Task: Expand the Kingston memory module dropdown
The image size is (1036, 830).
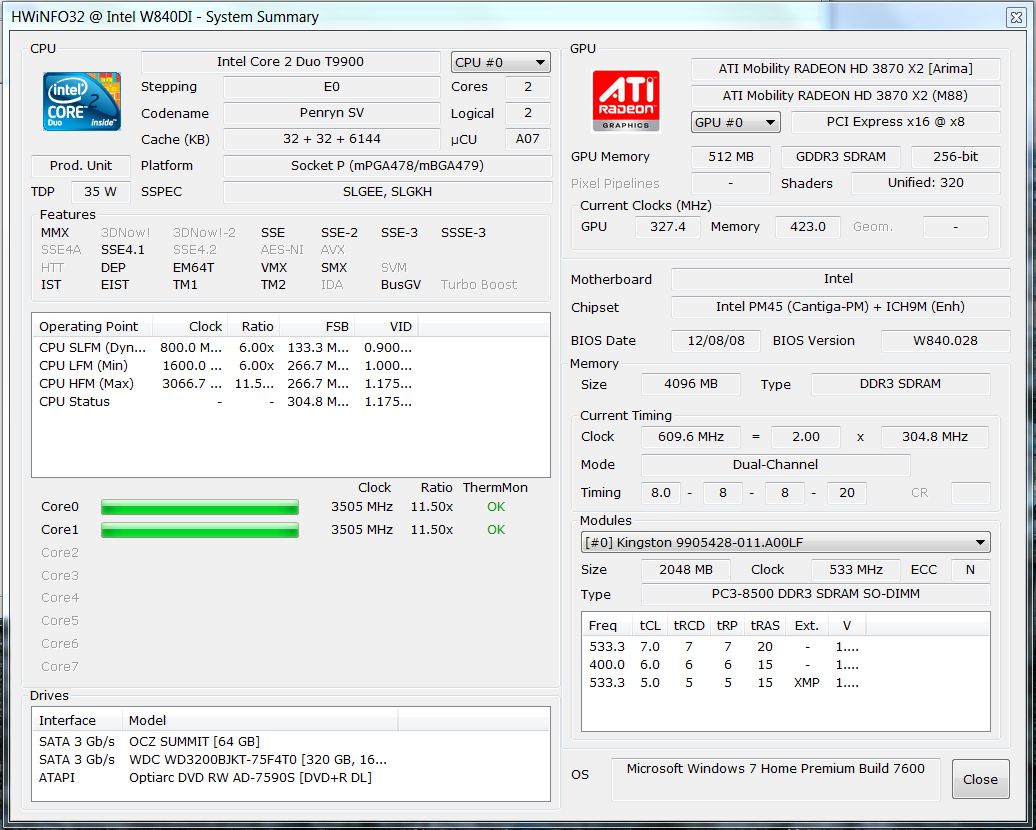Action: [x=786, y=543]
